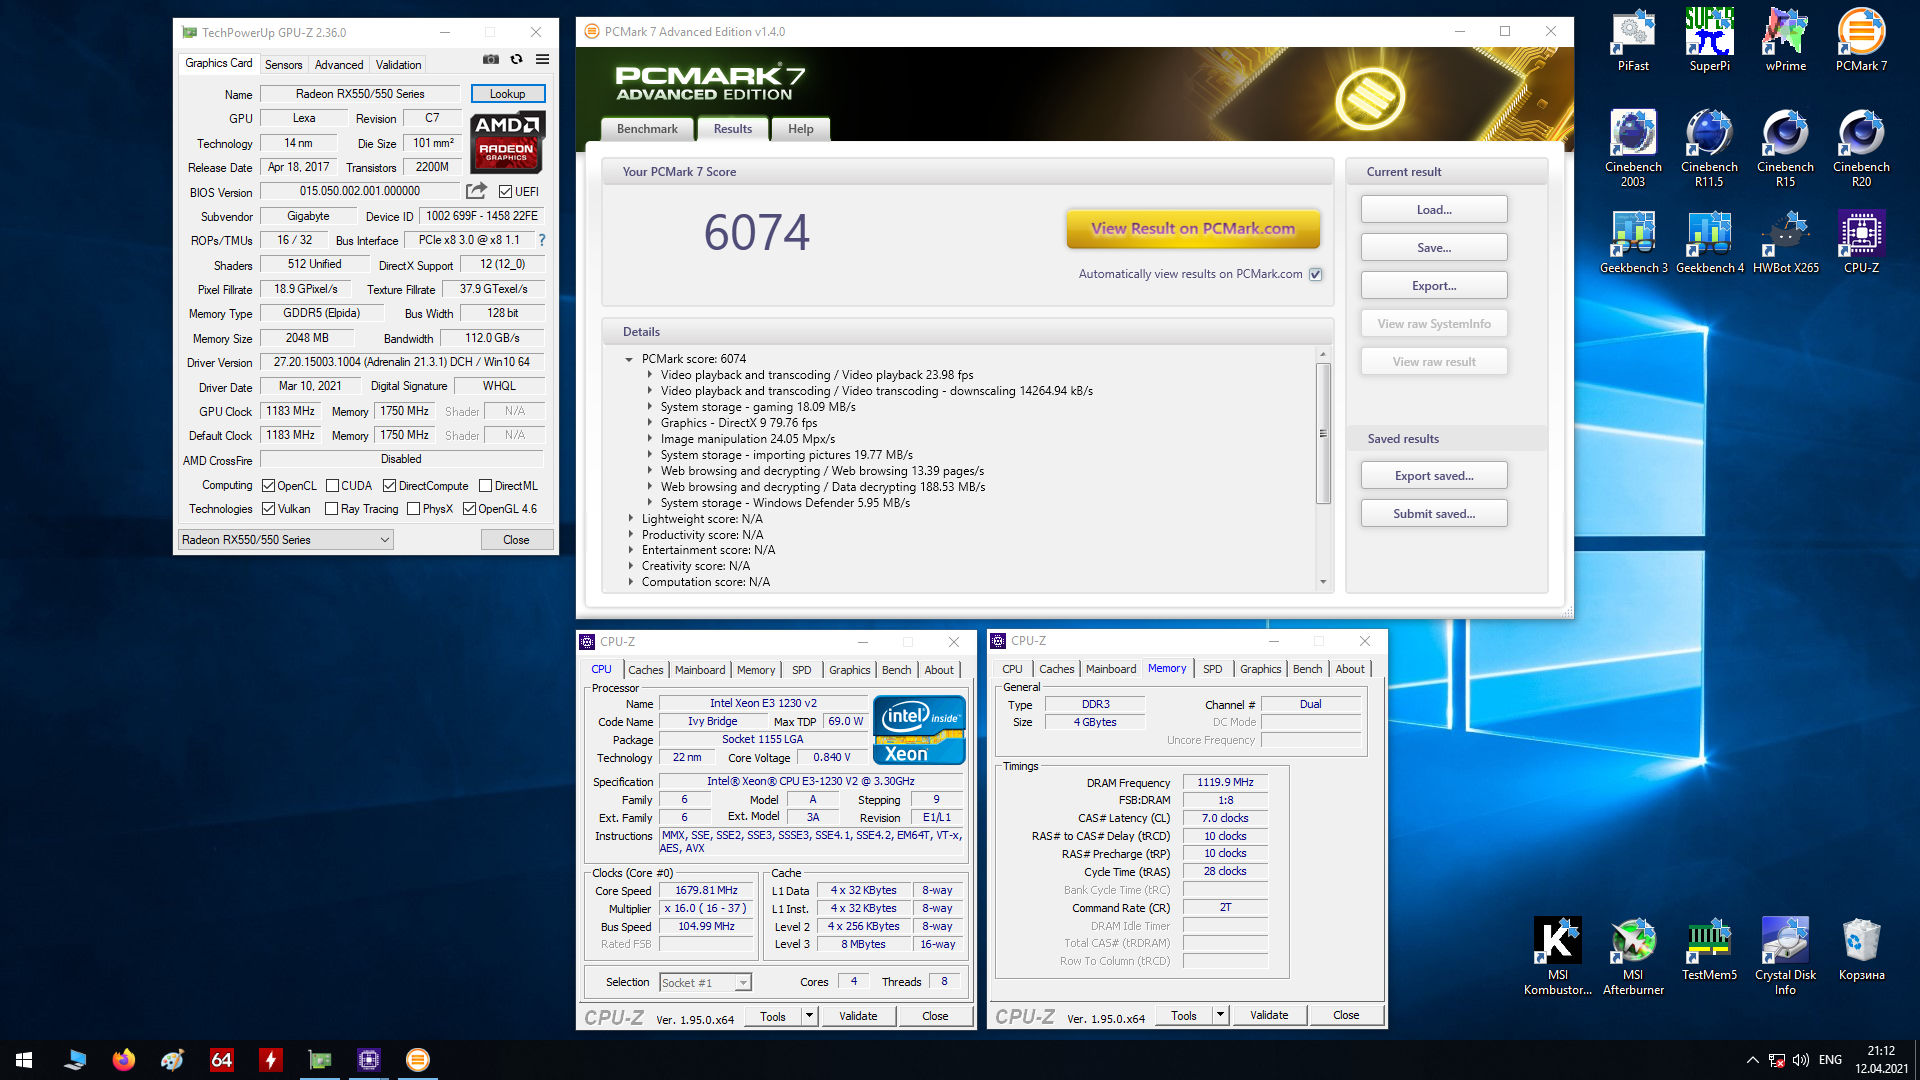Open the PiFast desktop shortcut

coord(1633,41)
